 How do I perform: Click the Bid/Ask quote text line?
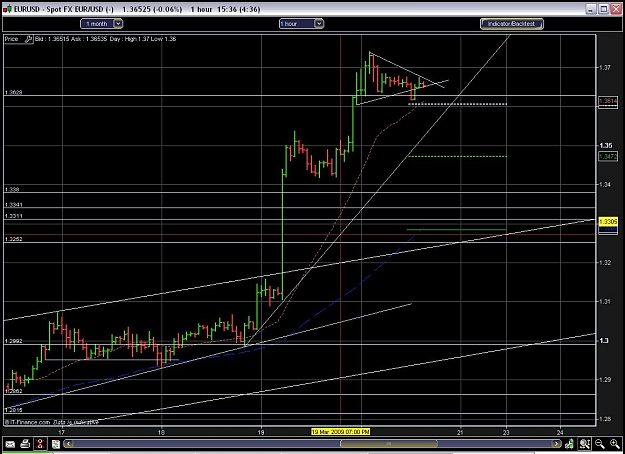tap(106, 39)
